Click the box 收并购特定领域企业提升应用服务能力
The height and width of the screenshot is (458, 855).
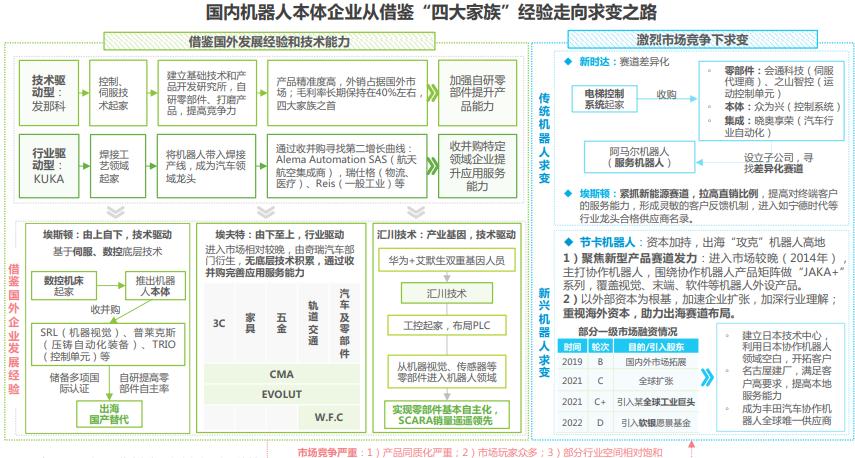[x=477, y=166]
